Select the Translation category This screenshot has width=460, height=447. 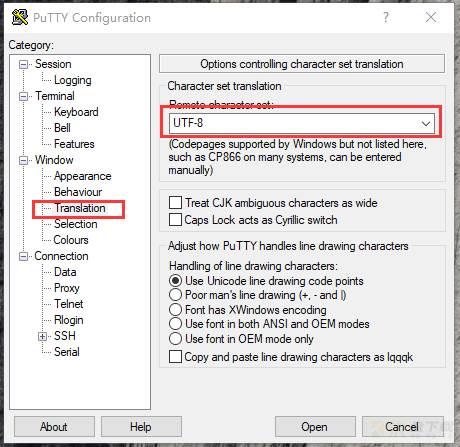(80, 208)
